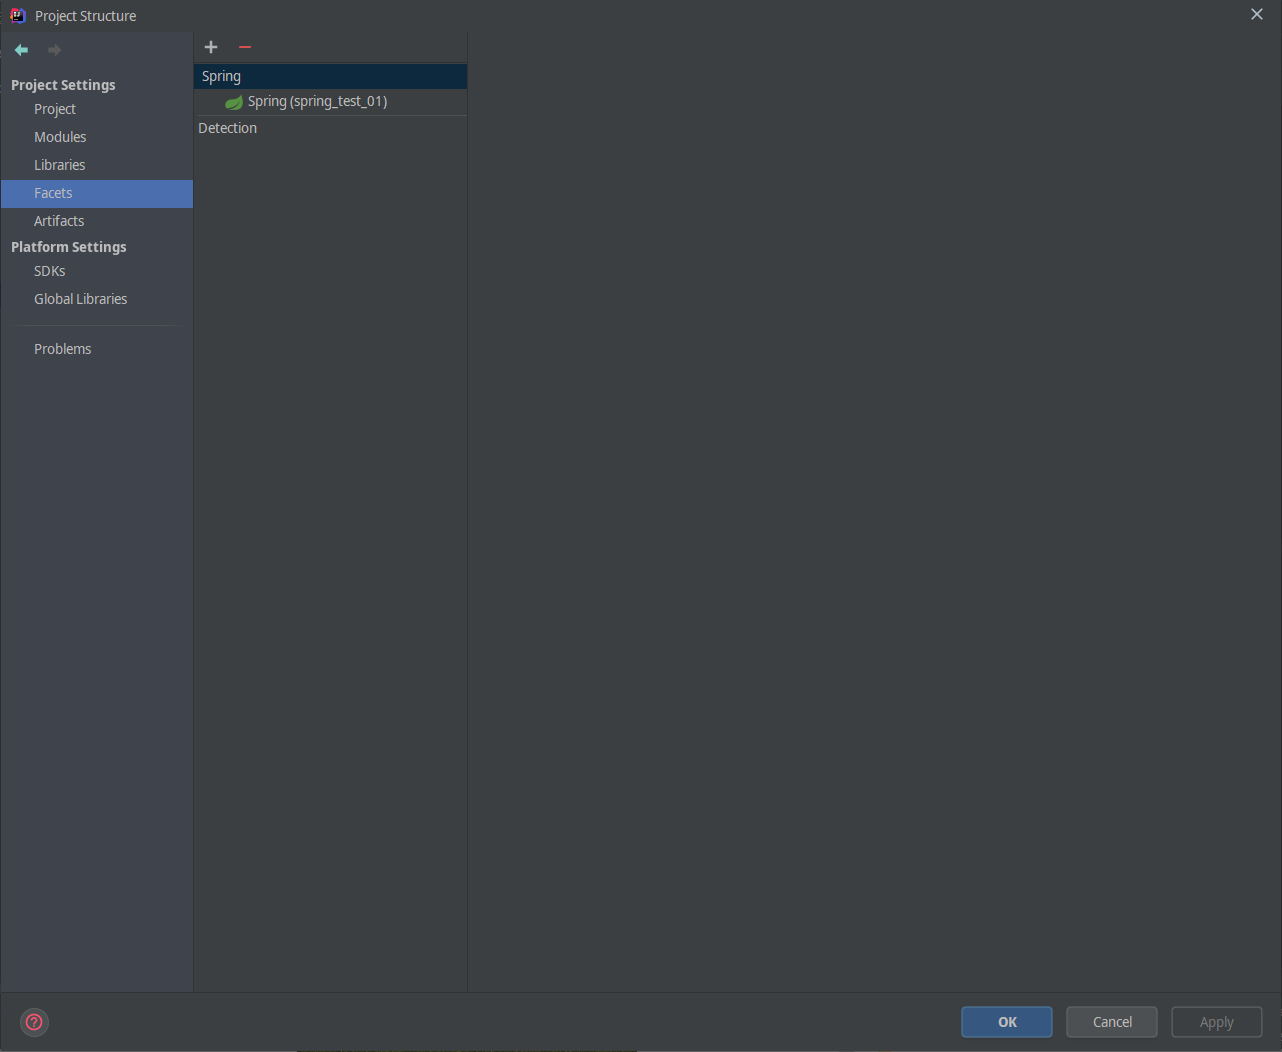
Task: Click the back navigation arrow
Action: tap(21, 50)
